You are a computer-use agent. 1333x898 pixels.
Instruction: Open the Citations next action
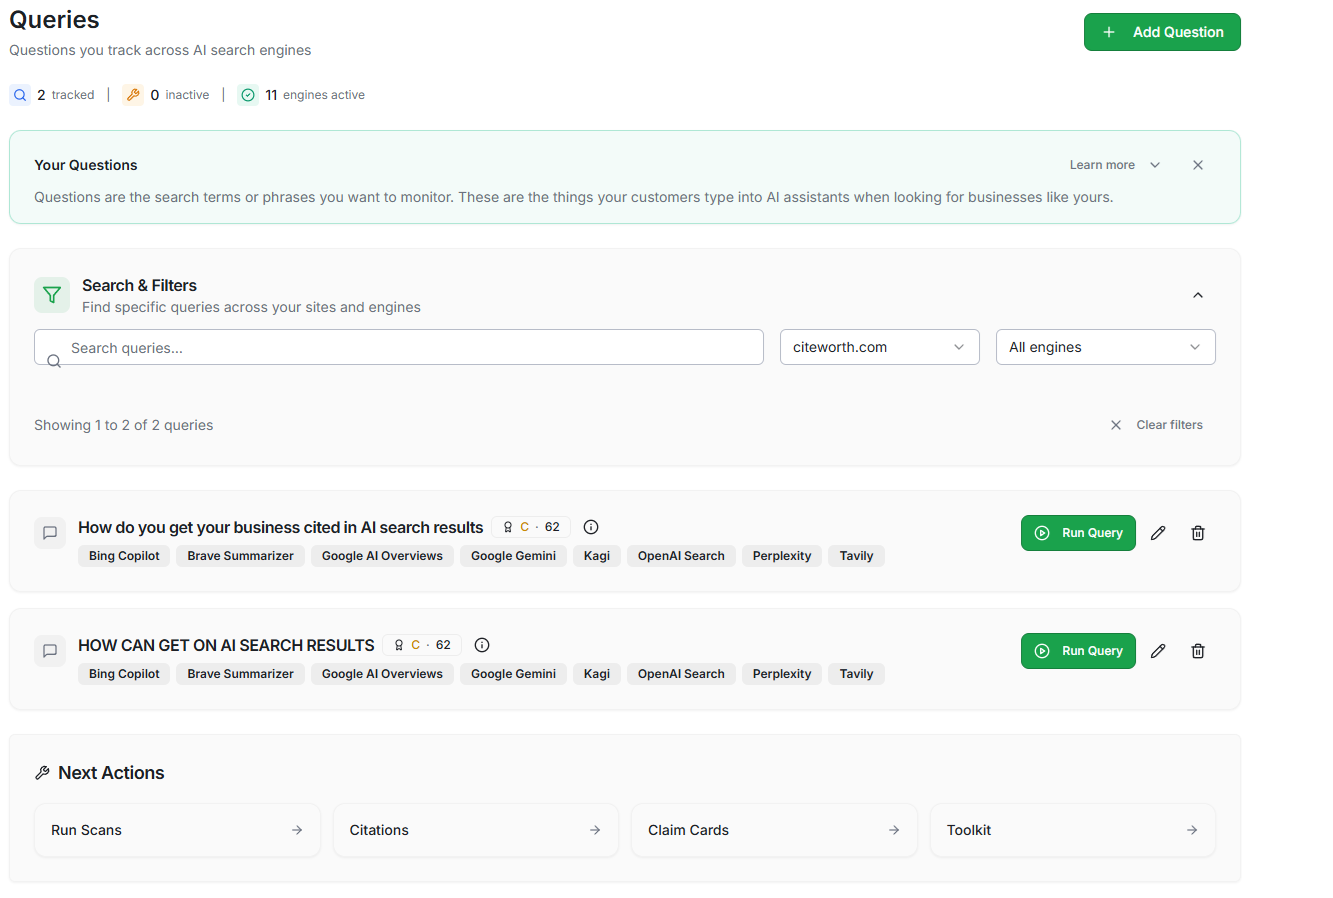(475, 829)
